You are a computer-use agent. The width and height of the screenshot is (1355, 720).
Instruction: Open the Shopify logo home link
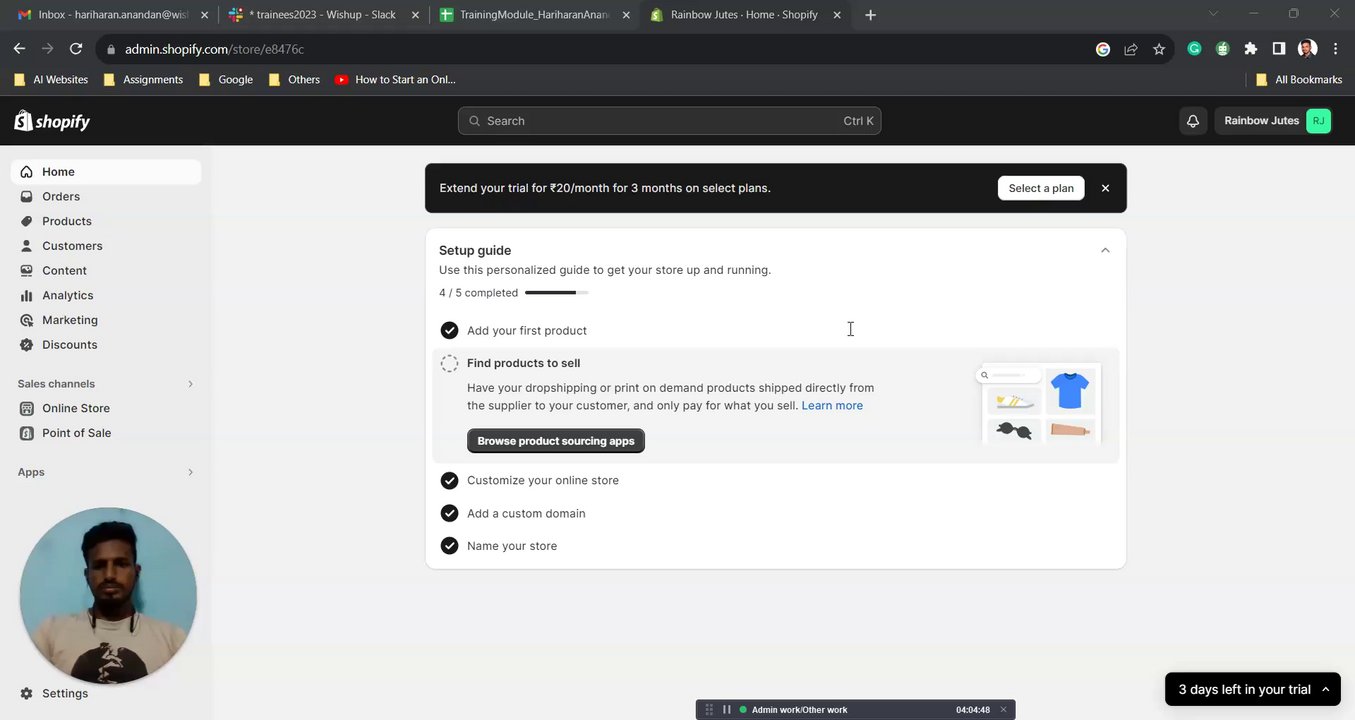pyautogui.click(x=52, y=121)
